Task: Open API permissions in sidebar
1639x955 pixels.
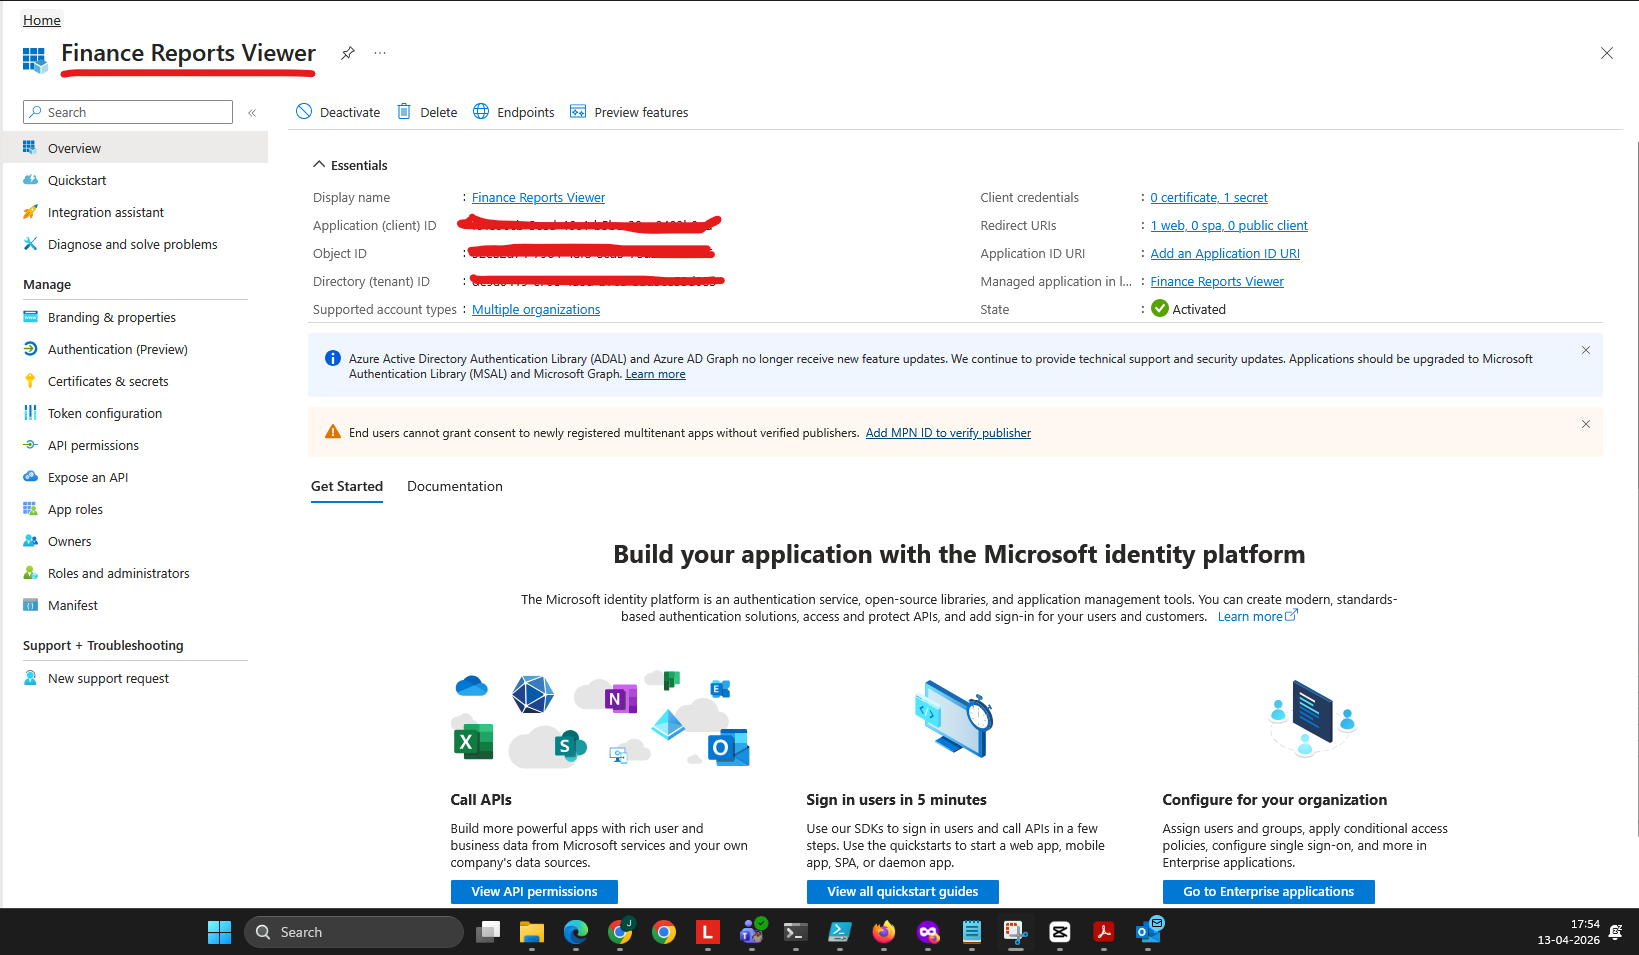Action: pyautogui.click(x=93, y=445)
